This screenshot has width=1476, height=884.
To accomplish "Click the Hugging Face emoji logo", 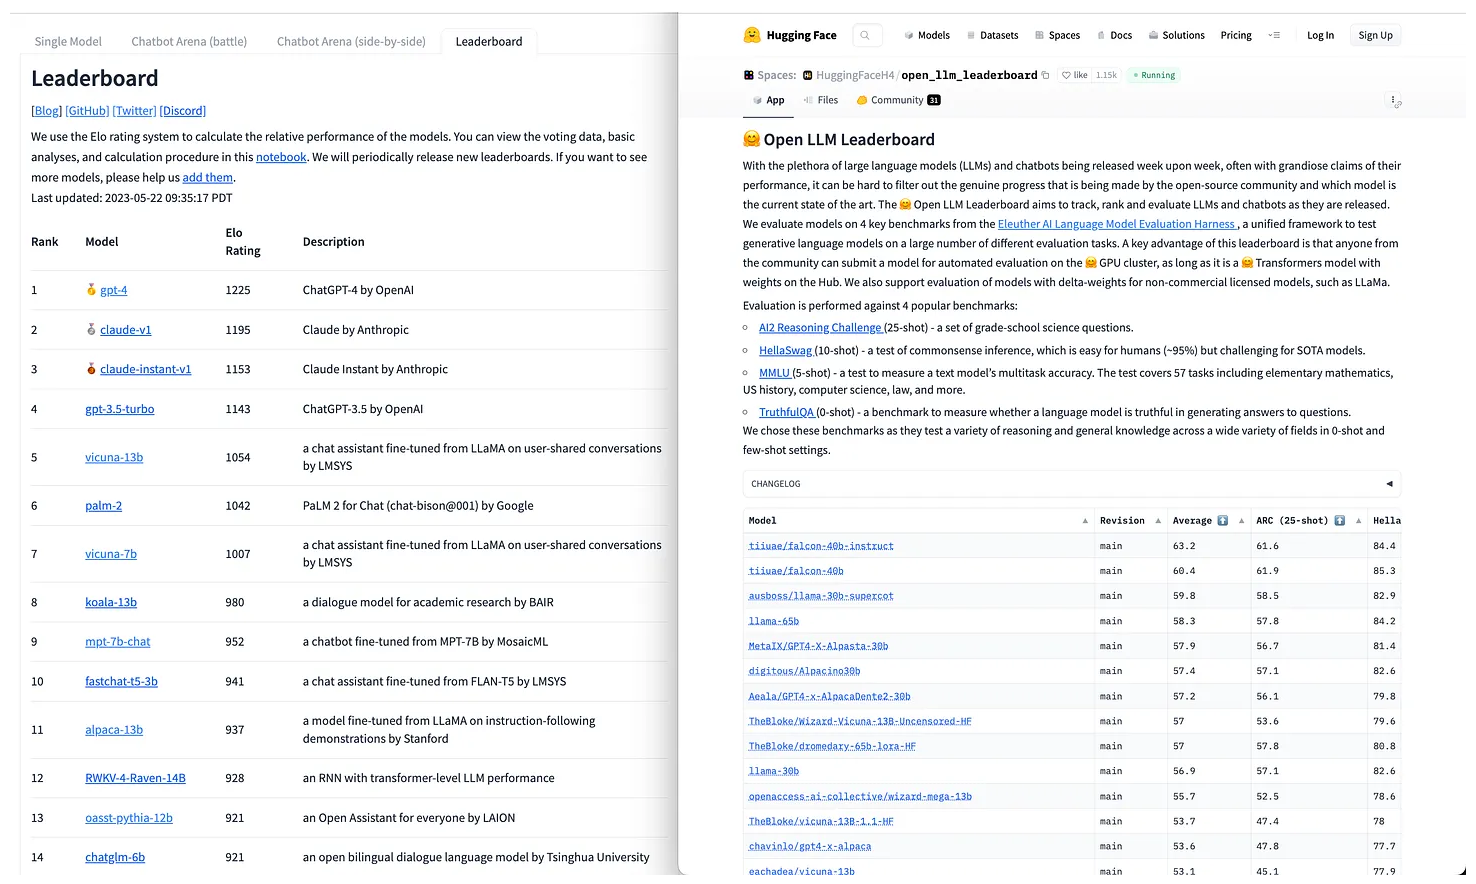I will coord(752,35).
